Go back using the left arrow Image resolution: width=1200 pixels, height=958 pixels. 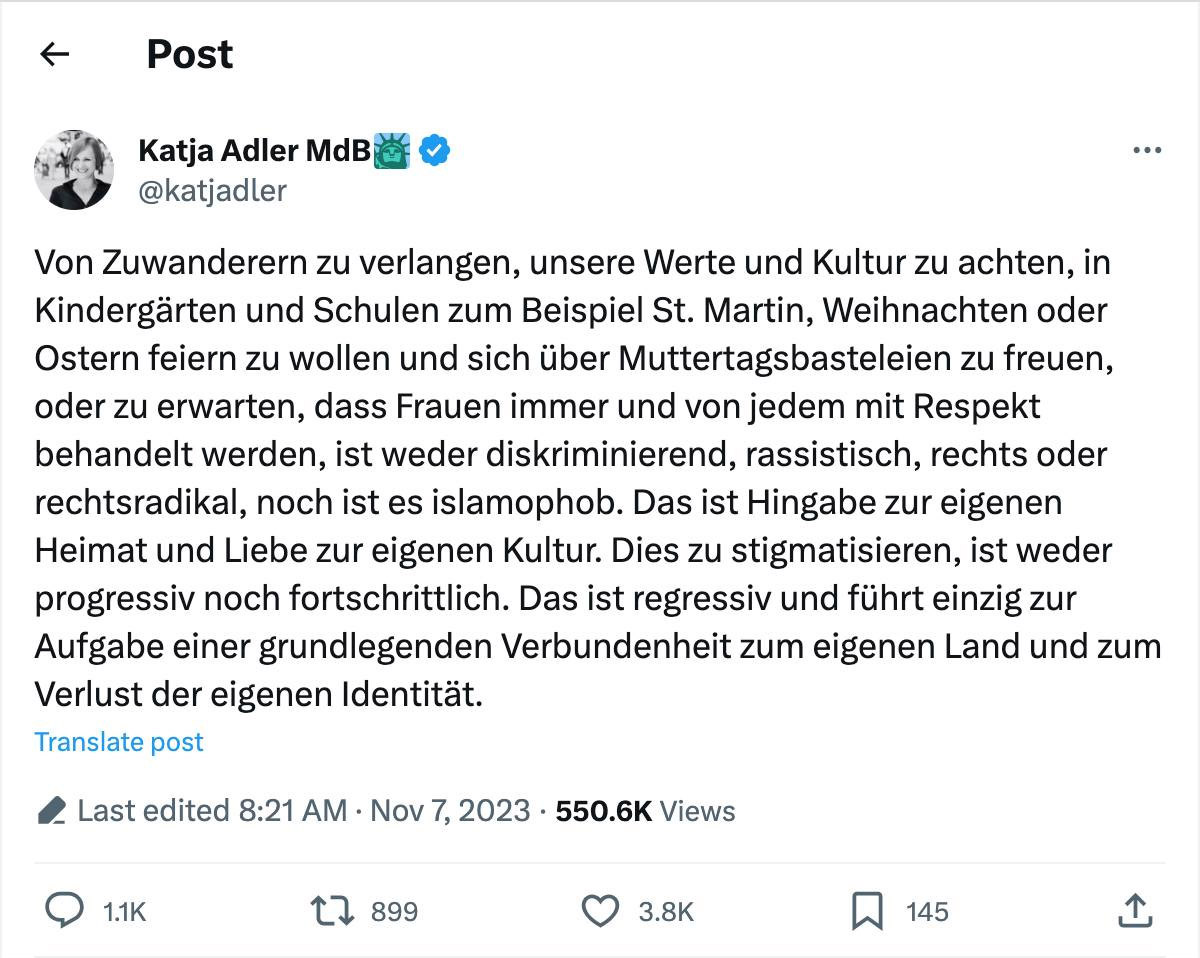click(x=54, y=54)
